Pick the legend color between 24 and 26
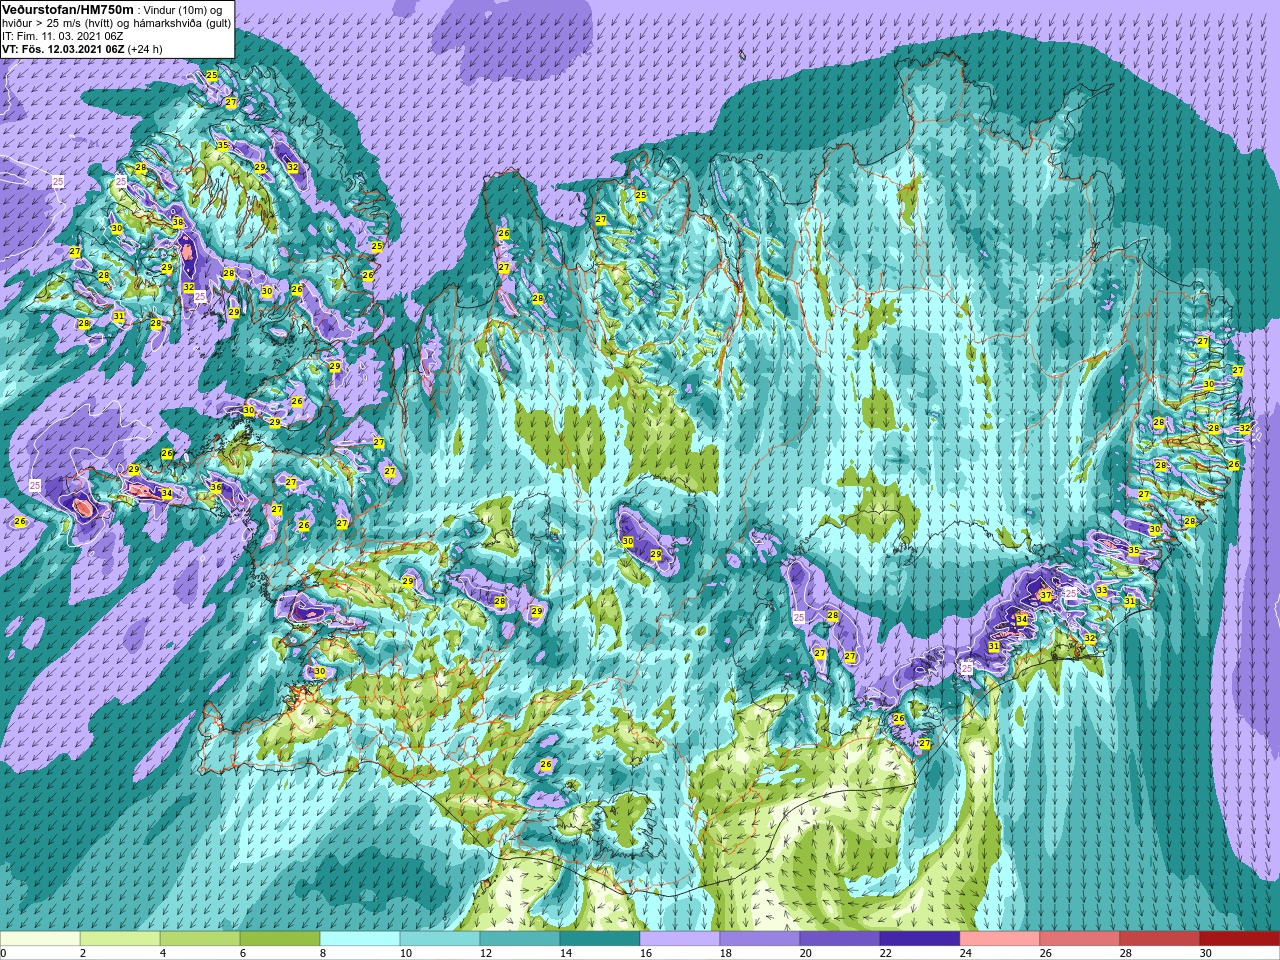 click(x=1000, y=939)
